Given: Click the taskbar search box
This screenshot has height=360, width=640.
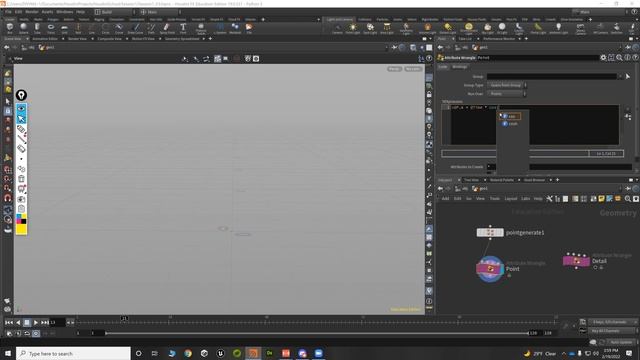Looking at the screenshot, I should coord(73,353).
